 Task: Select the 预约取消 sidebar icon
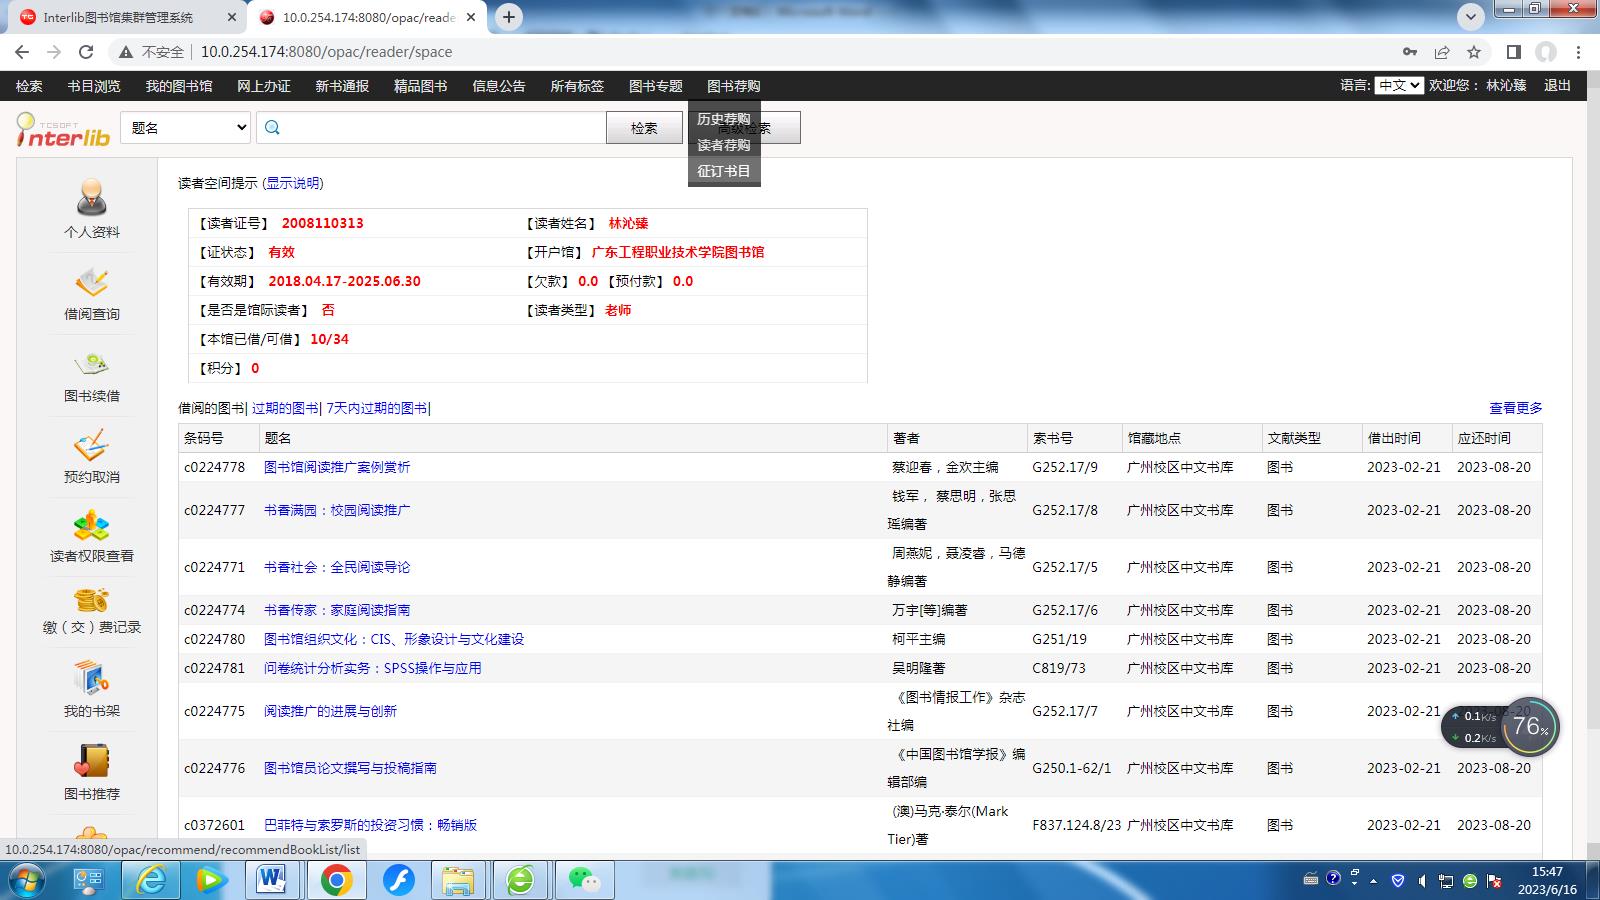(x=92, y=446)
